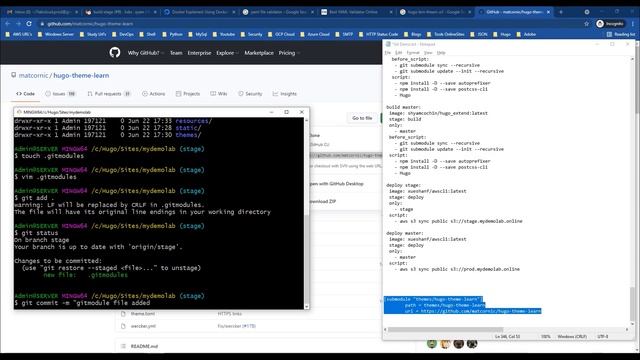Open the DevOps bookmark folder
The width and height of the screenshot is (640, 360).
coord(123,34)
